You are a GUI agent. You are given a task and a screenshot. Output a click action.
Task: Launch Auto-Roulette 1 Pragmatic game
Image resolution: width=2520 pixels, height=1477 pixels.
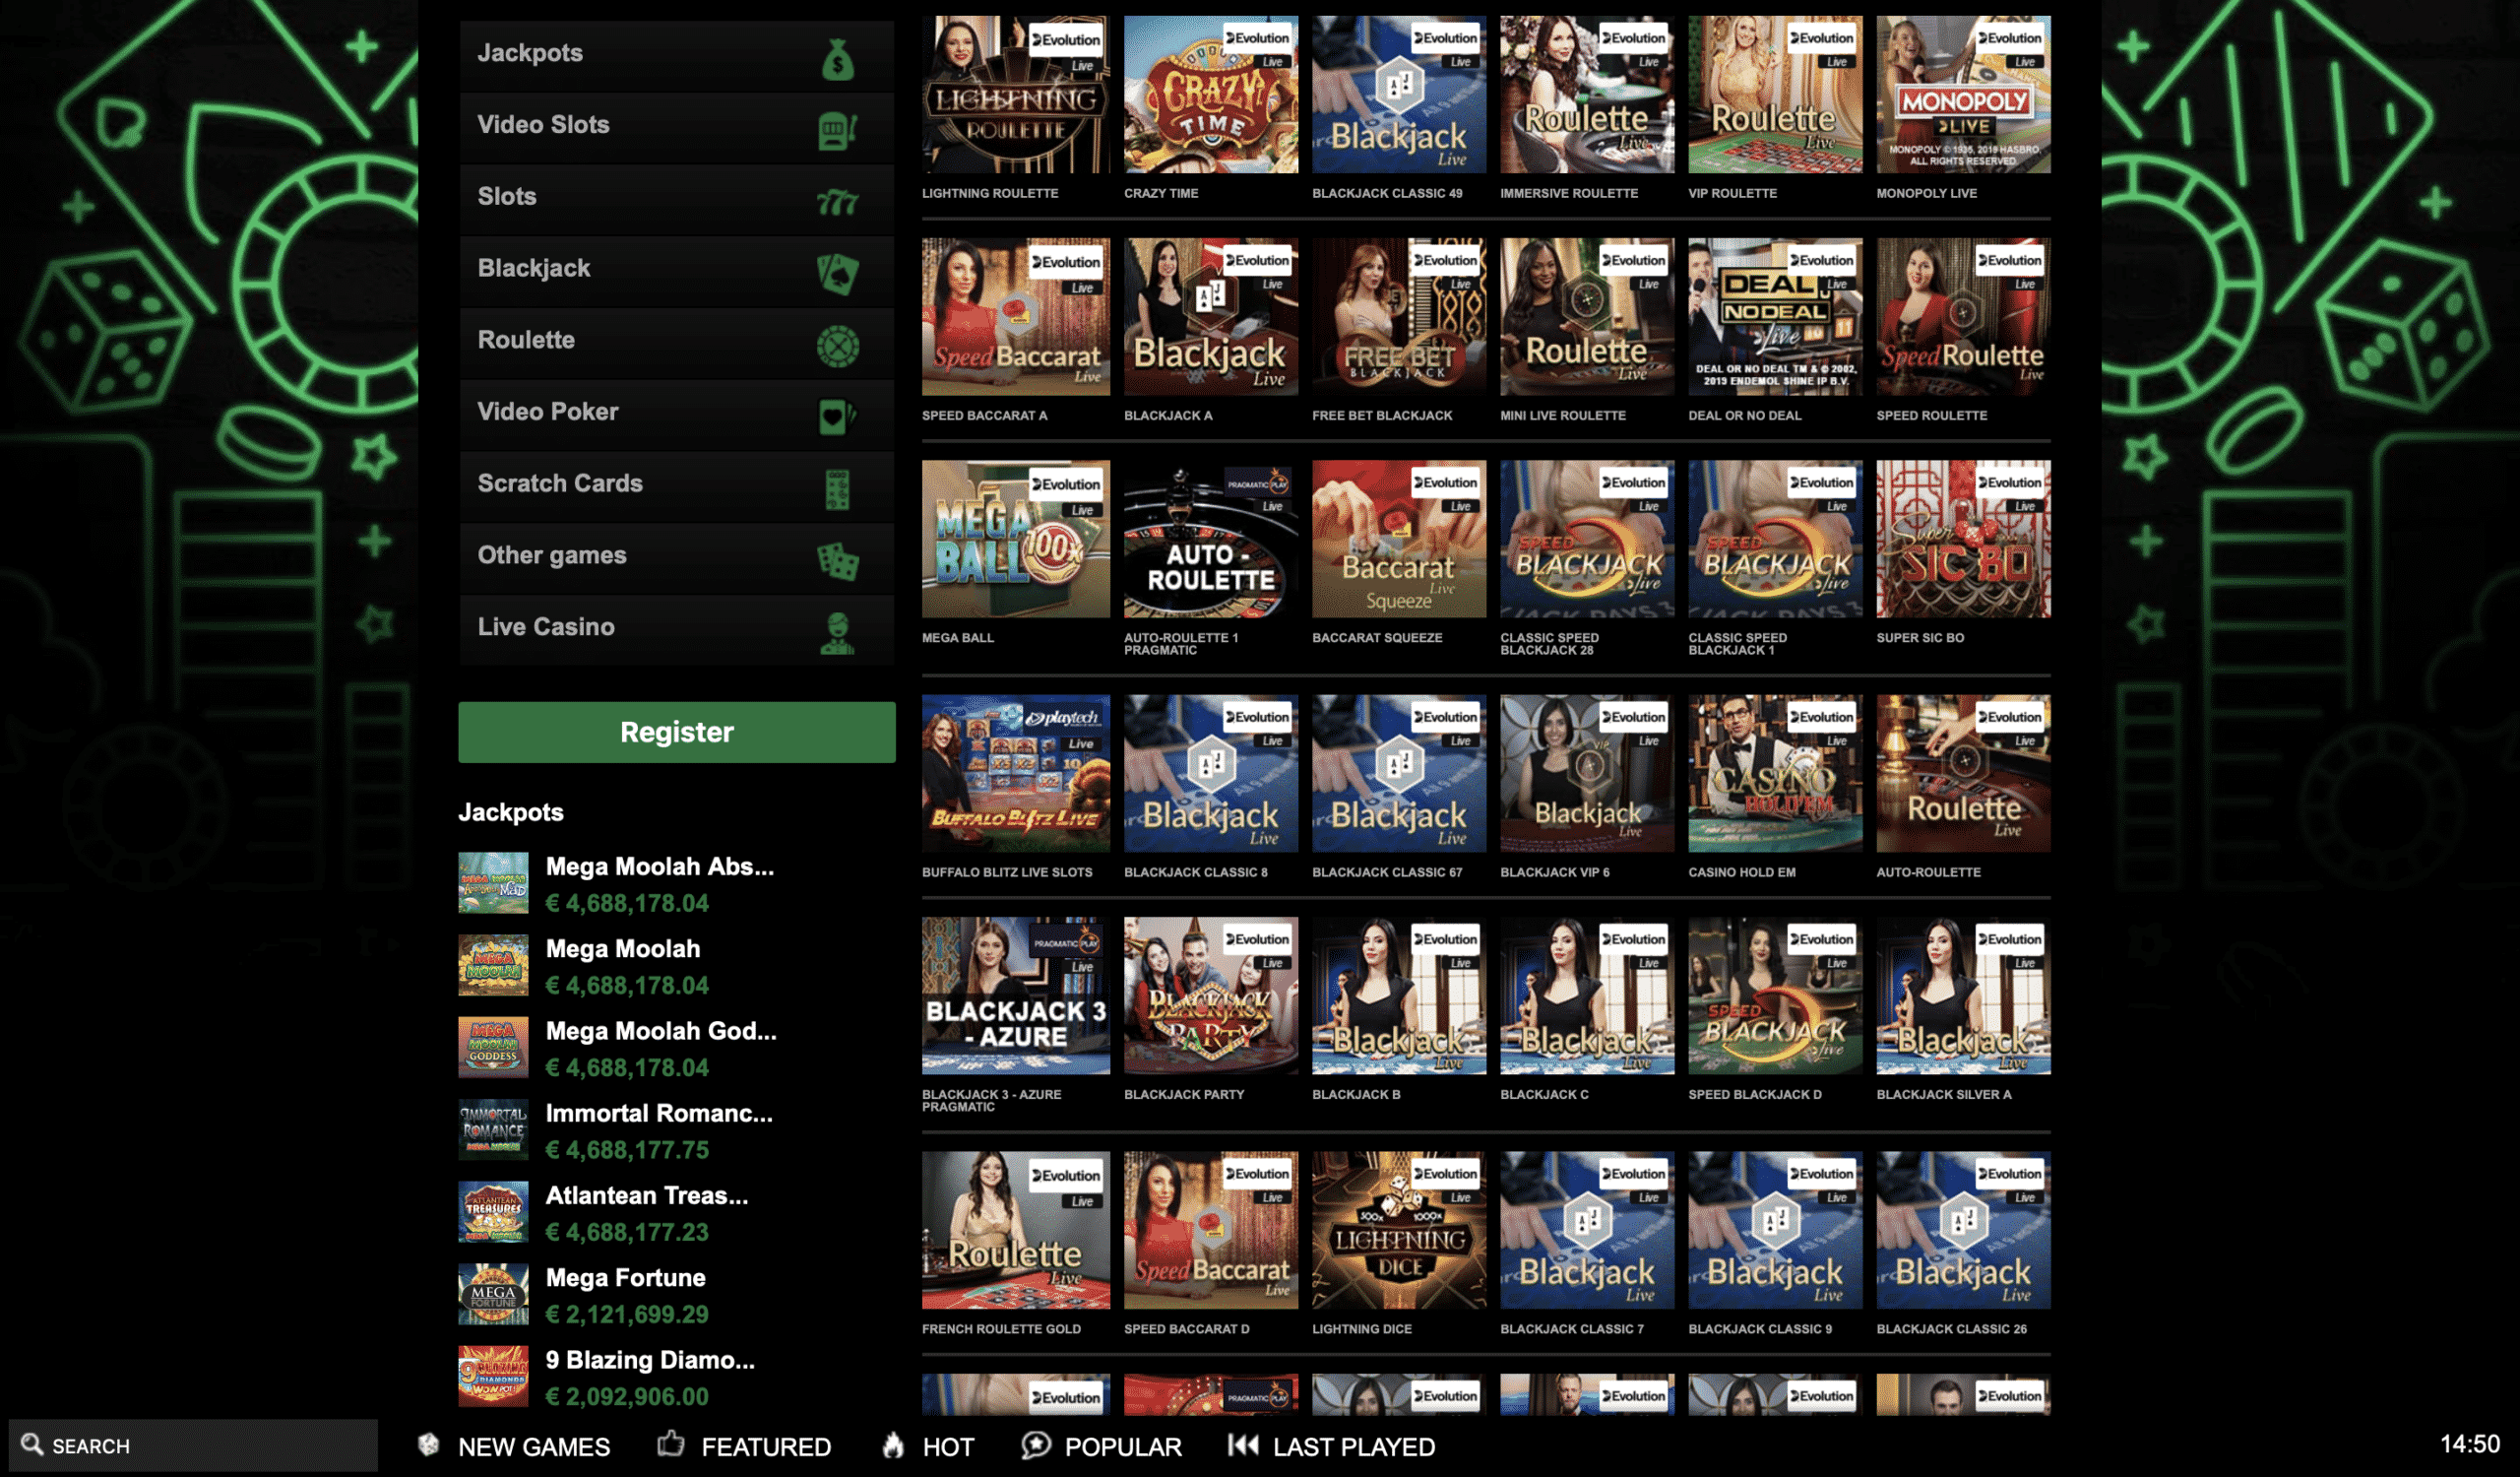[x=1210, y=538]
